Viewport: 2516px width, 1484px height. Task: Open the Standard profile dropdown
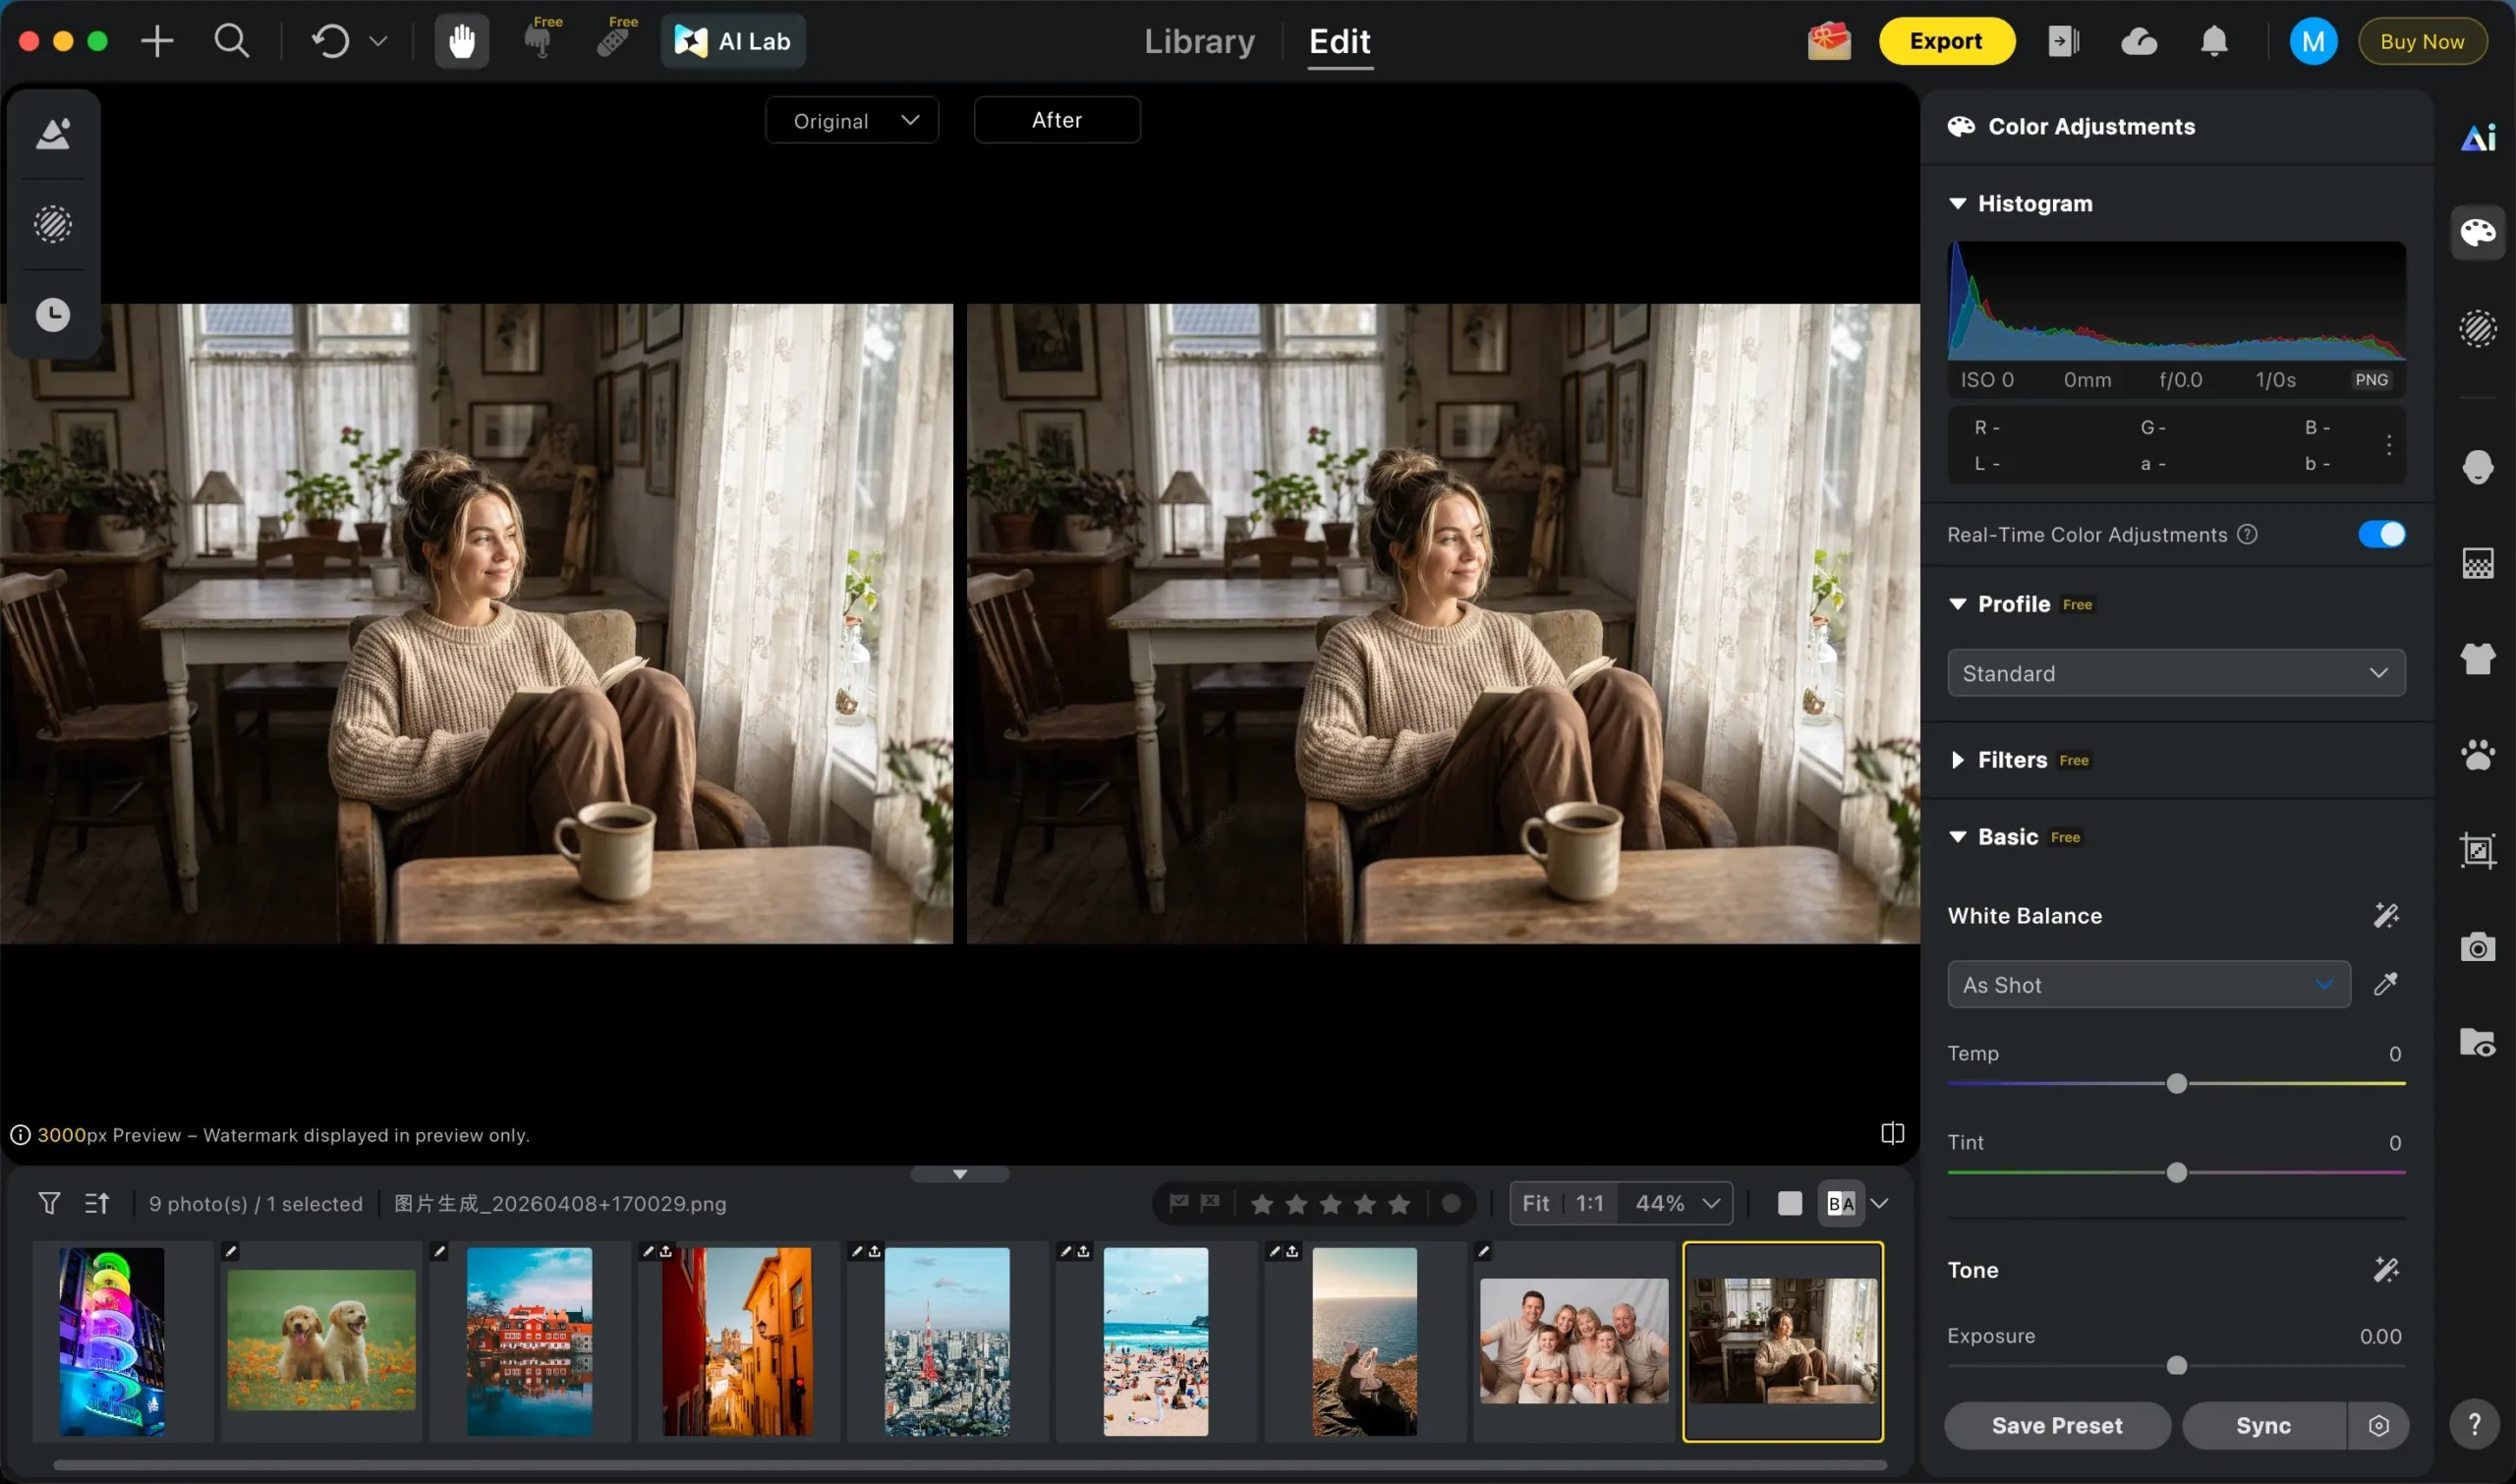click(2175, 673)
